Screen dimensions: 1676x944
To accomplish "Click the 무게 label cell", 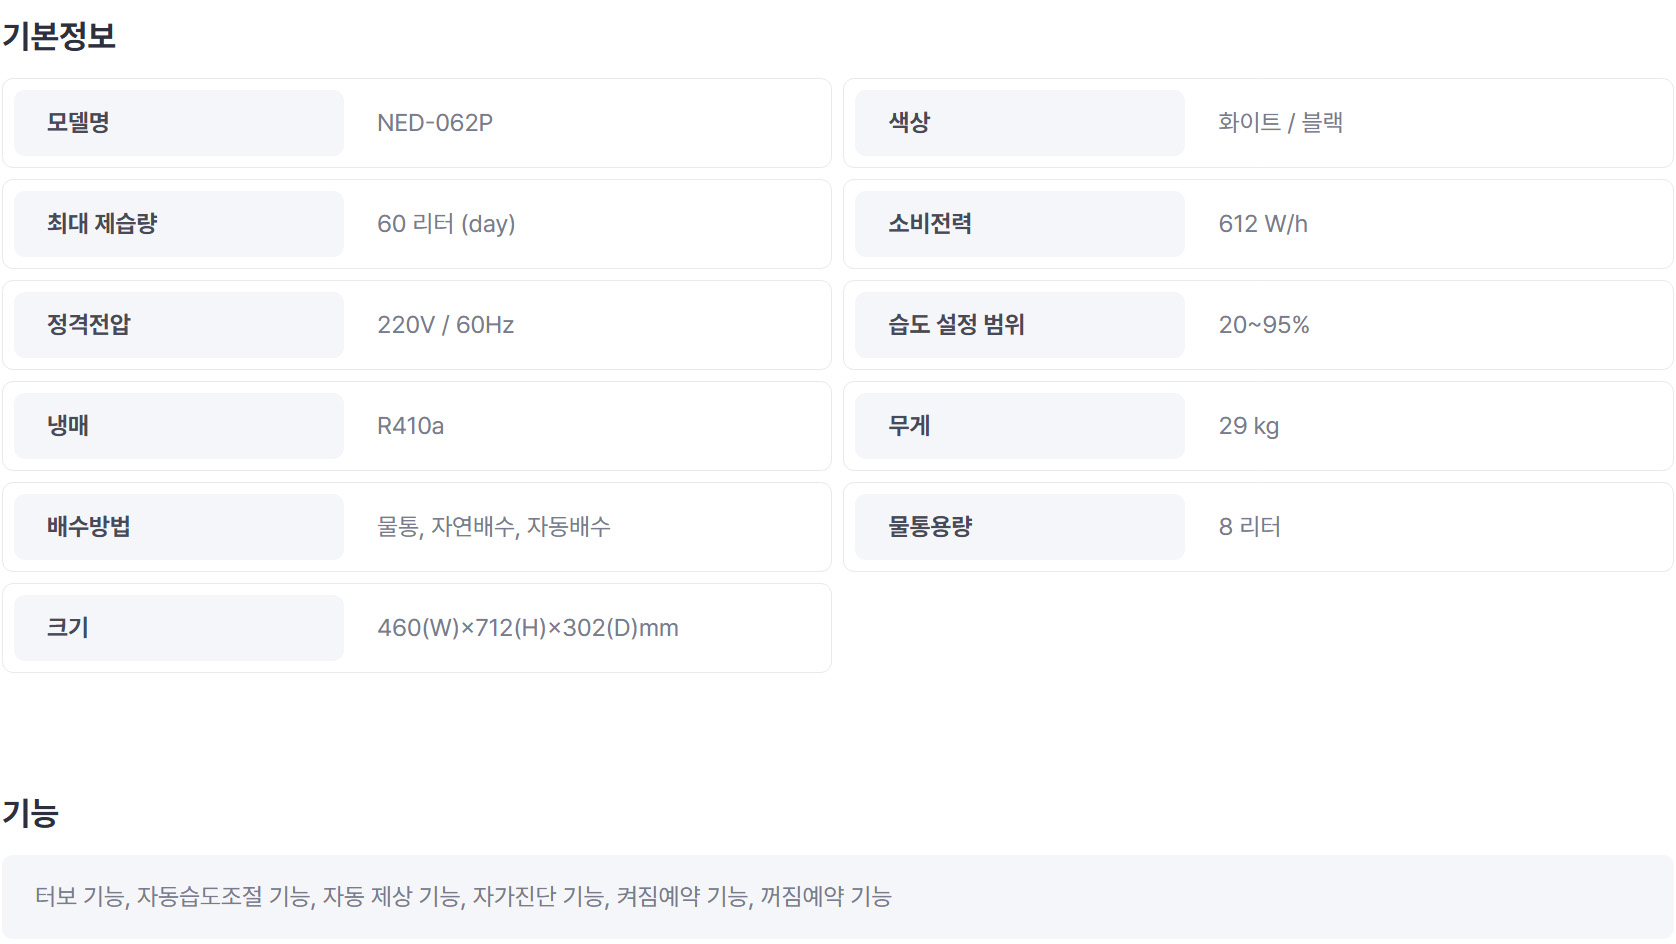I will [1020, 426].
